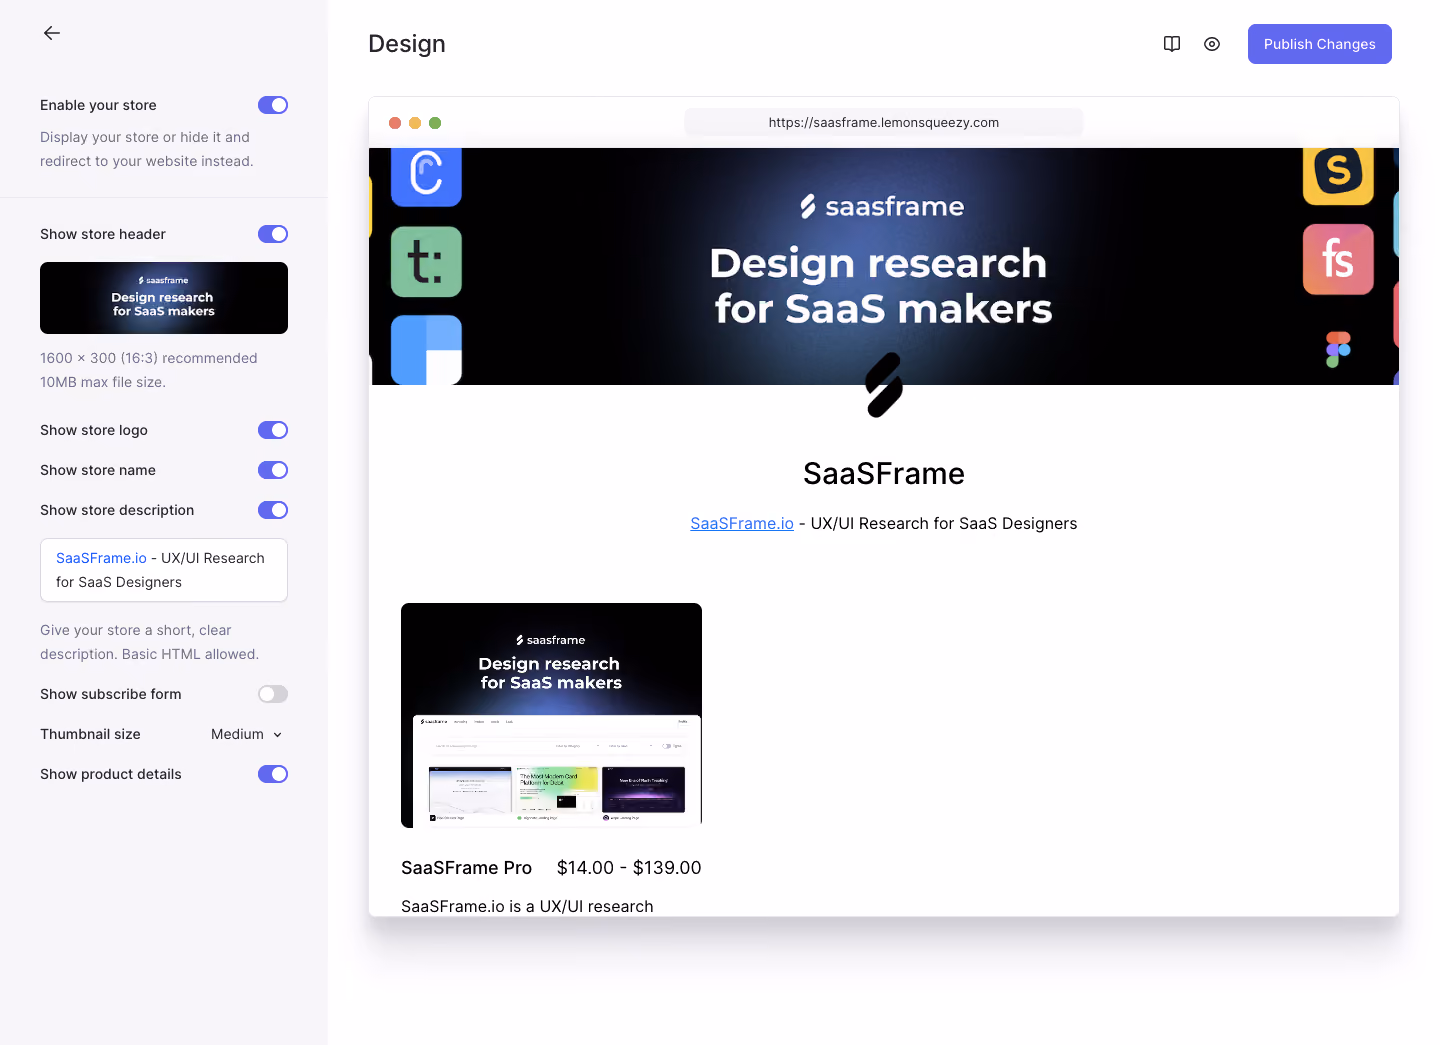Open SaaSFrame Pro product thumbnail

[551, 715]
